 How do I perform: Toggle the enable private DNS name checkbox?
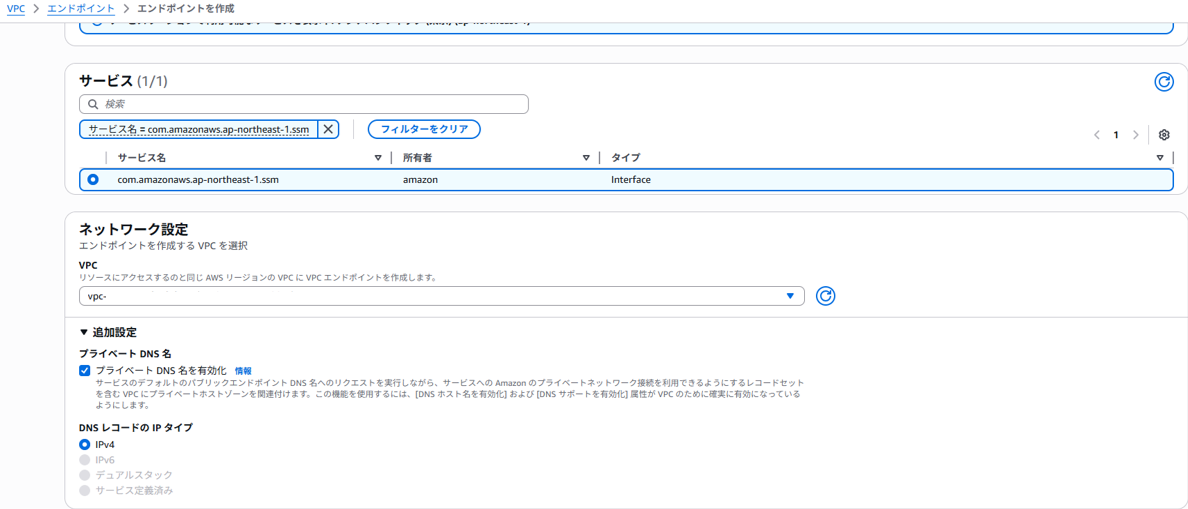[84, 370]
